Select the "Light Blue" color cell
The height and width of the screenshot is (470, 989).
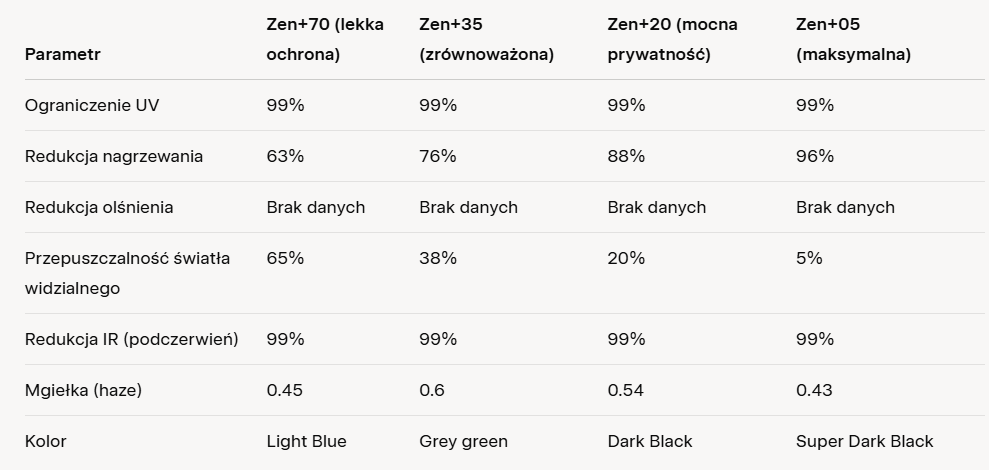[306, 441]
